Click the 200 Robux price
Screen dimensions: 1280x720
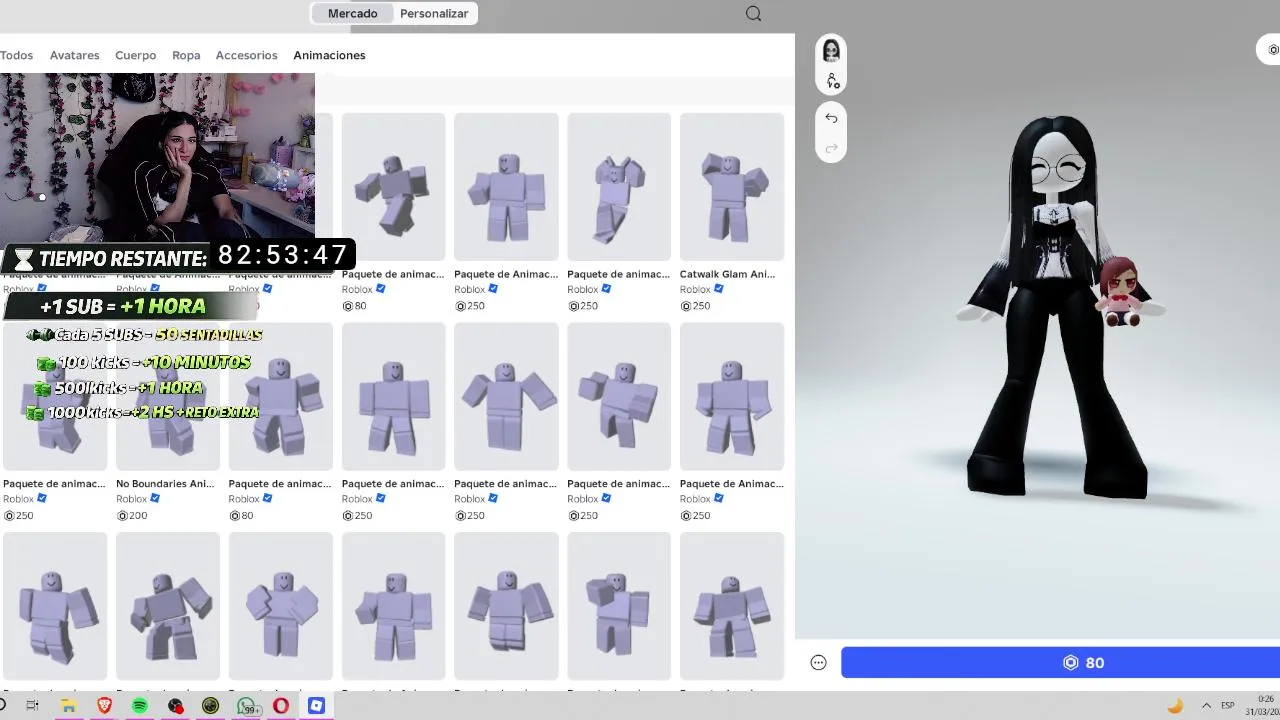pos(132,515)
